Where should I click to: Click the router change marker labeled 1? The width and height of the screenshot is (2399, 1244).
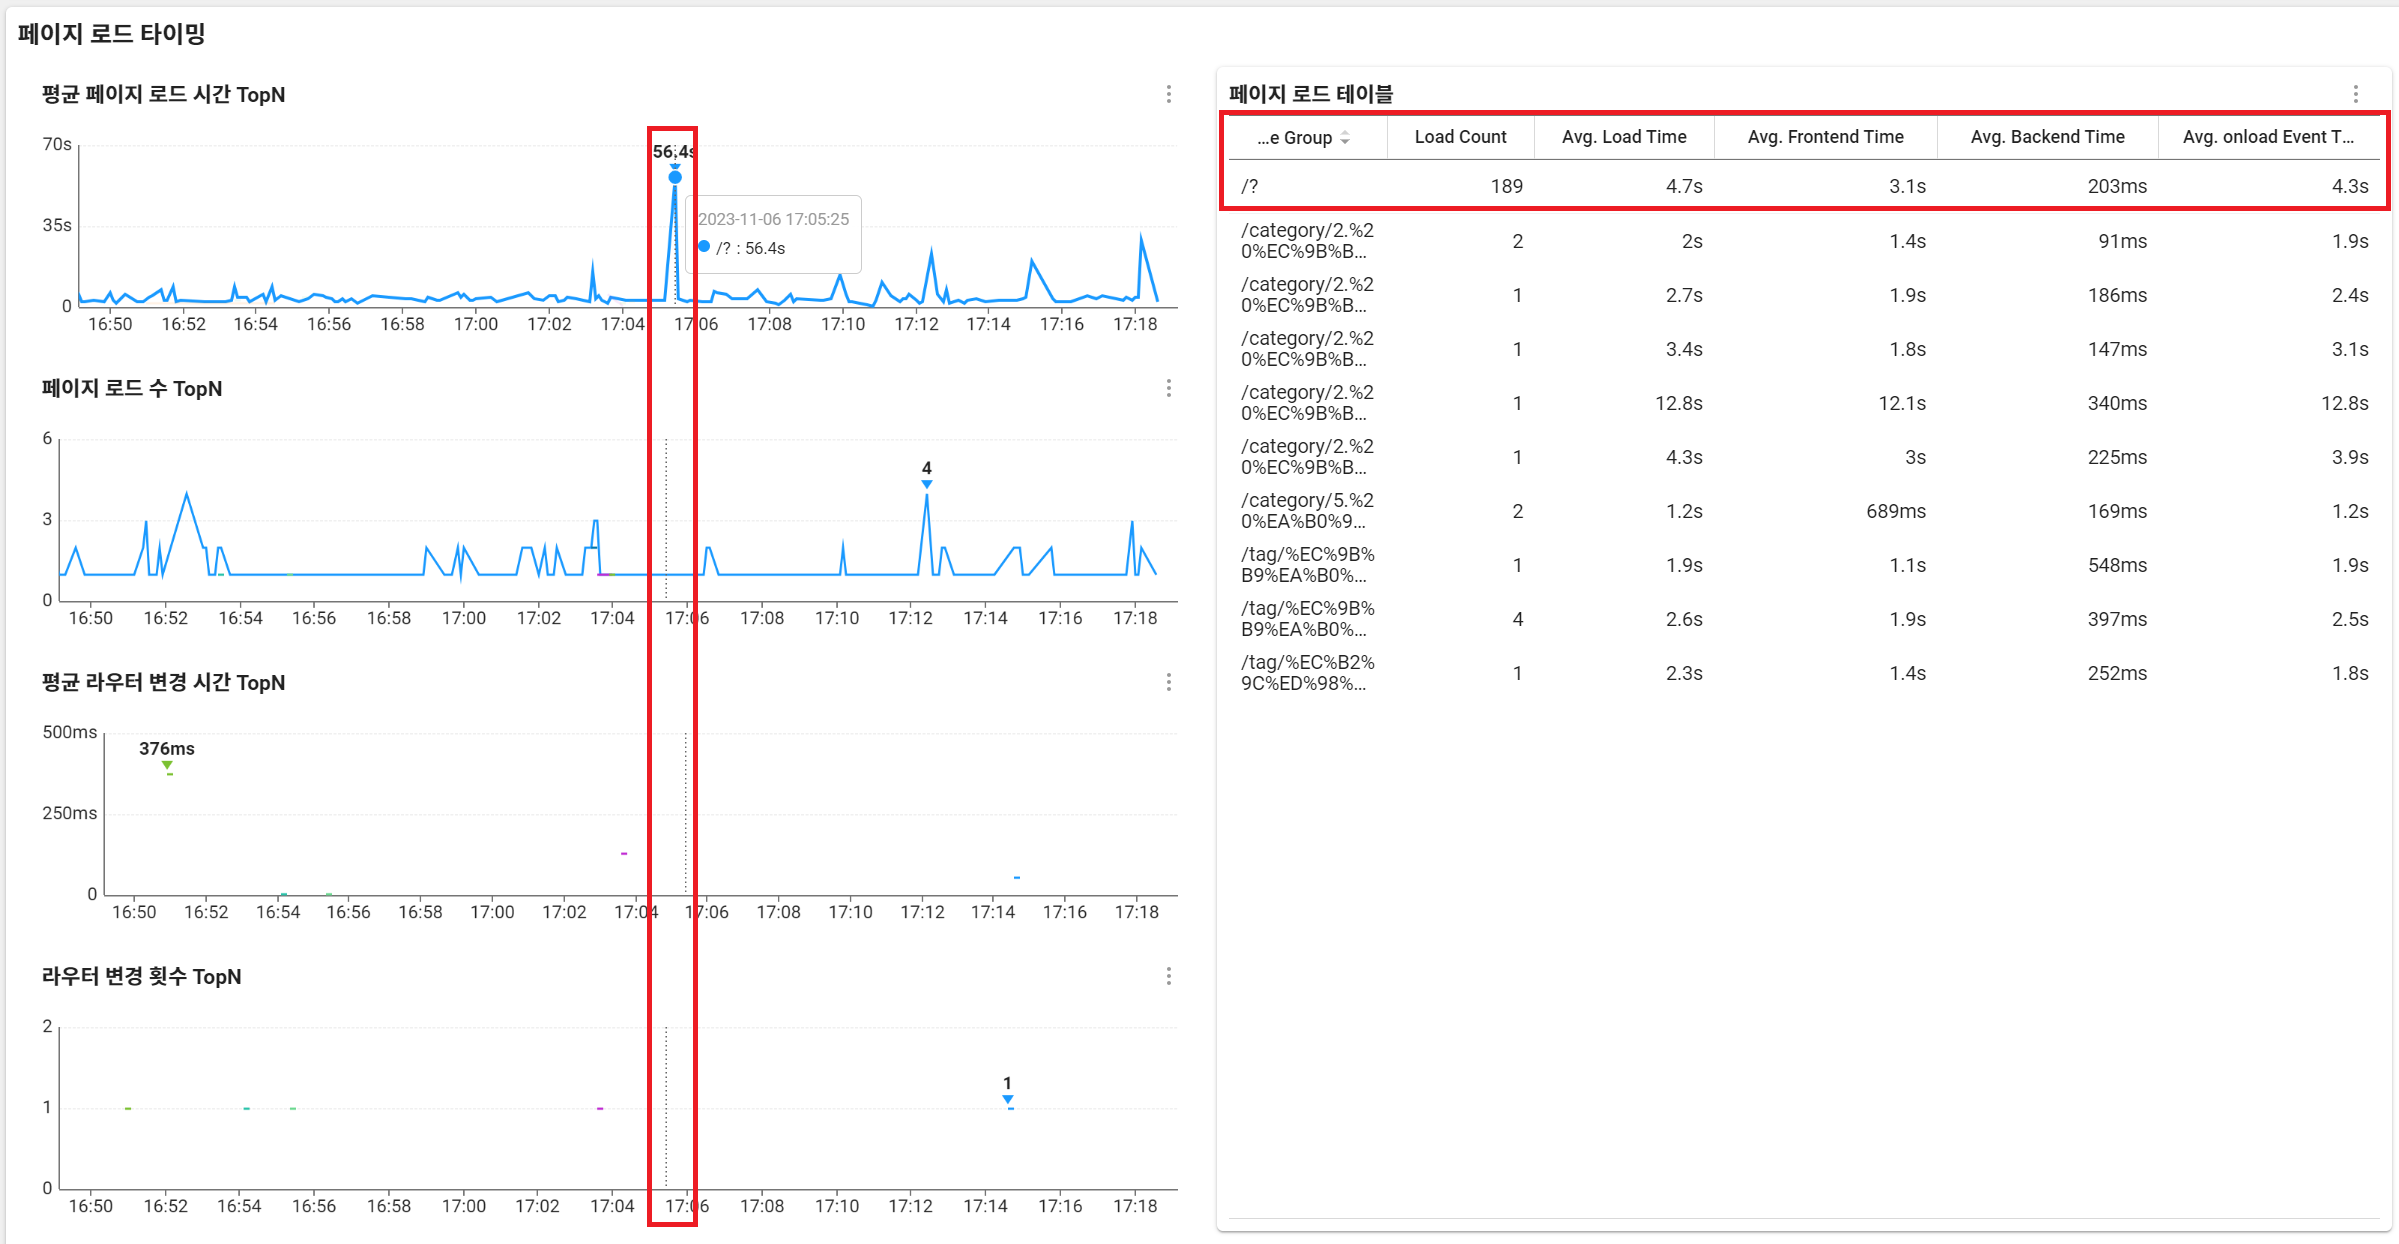(1008, 1100)
